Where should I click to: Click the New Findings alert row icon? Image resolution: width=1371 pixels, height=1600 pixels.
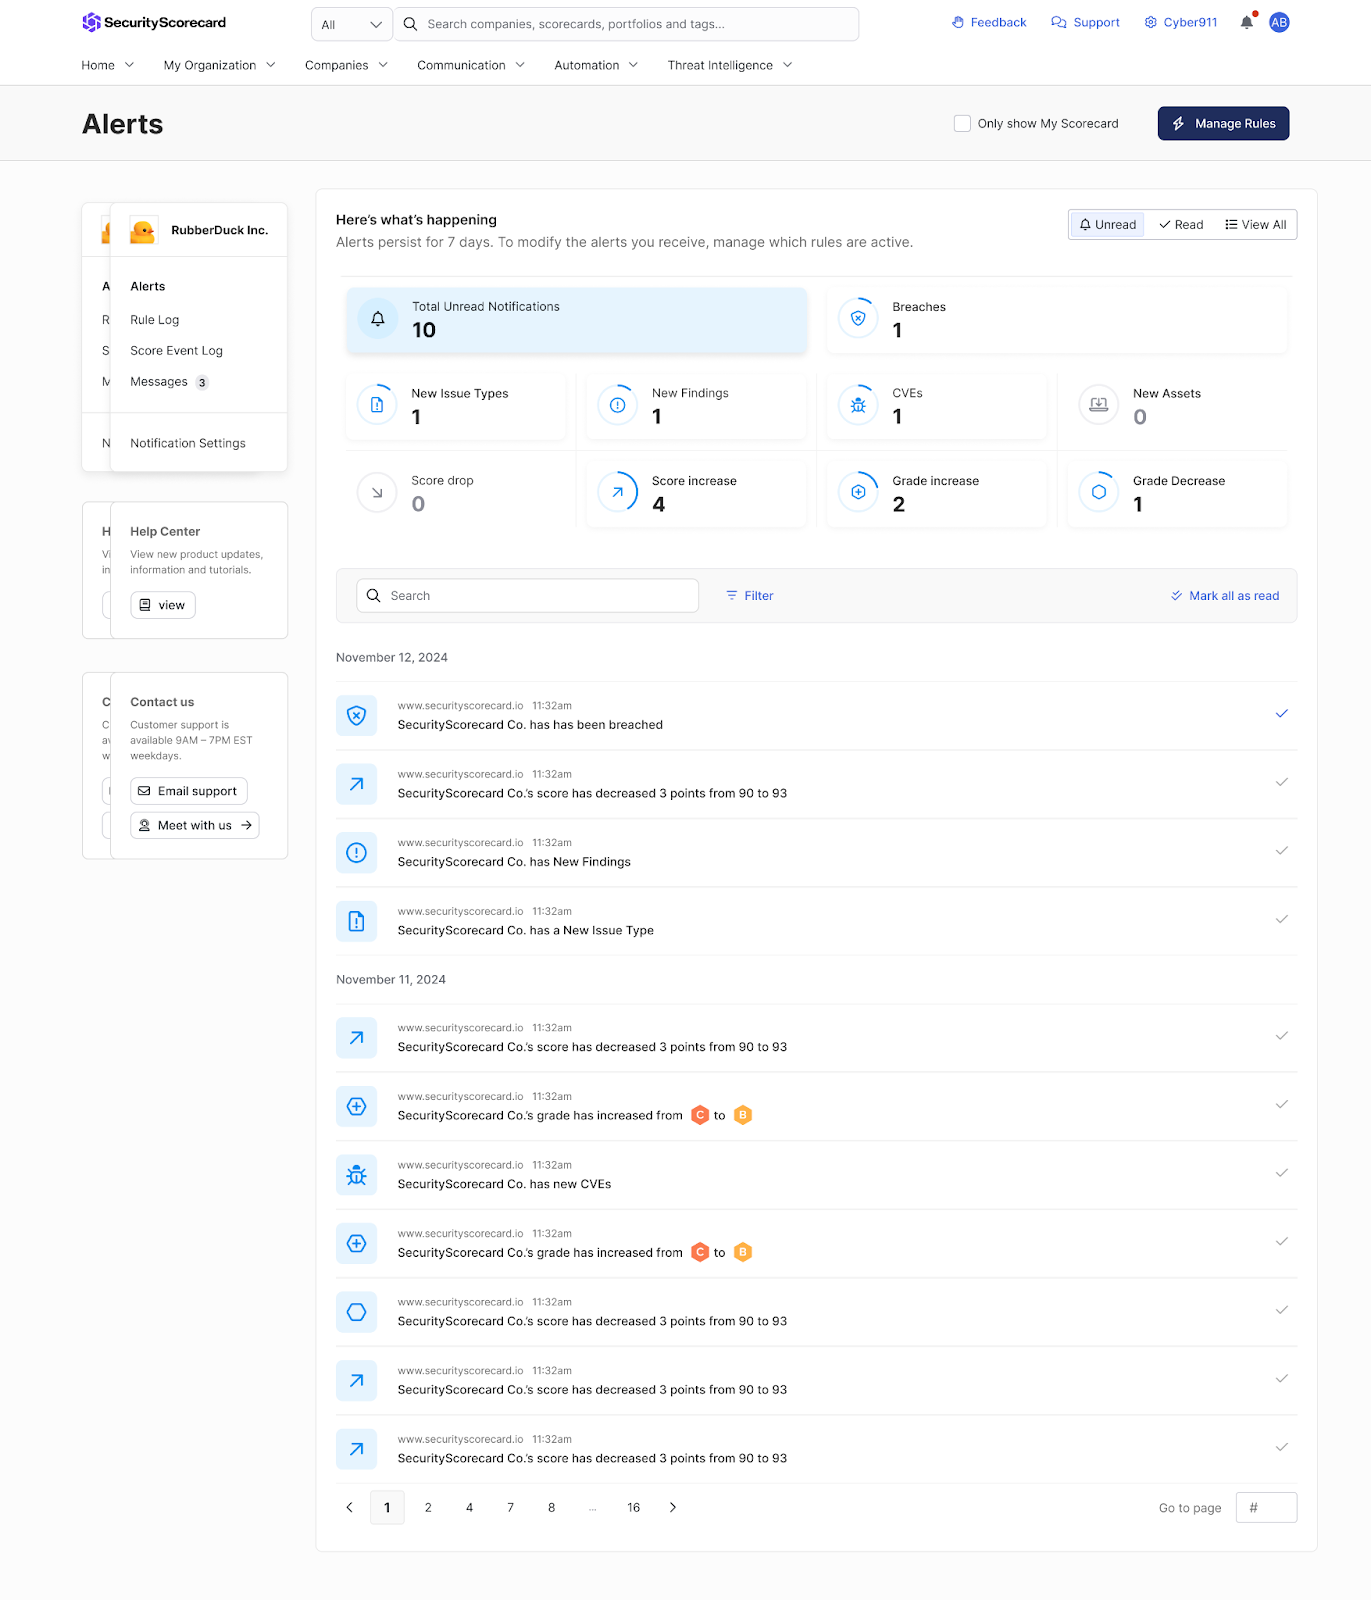pyautogui.click(x=356, y=852)
